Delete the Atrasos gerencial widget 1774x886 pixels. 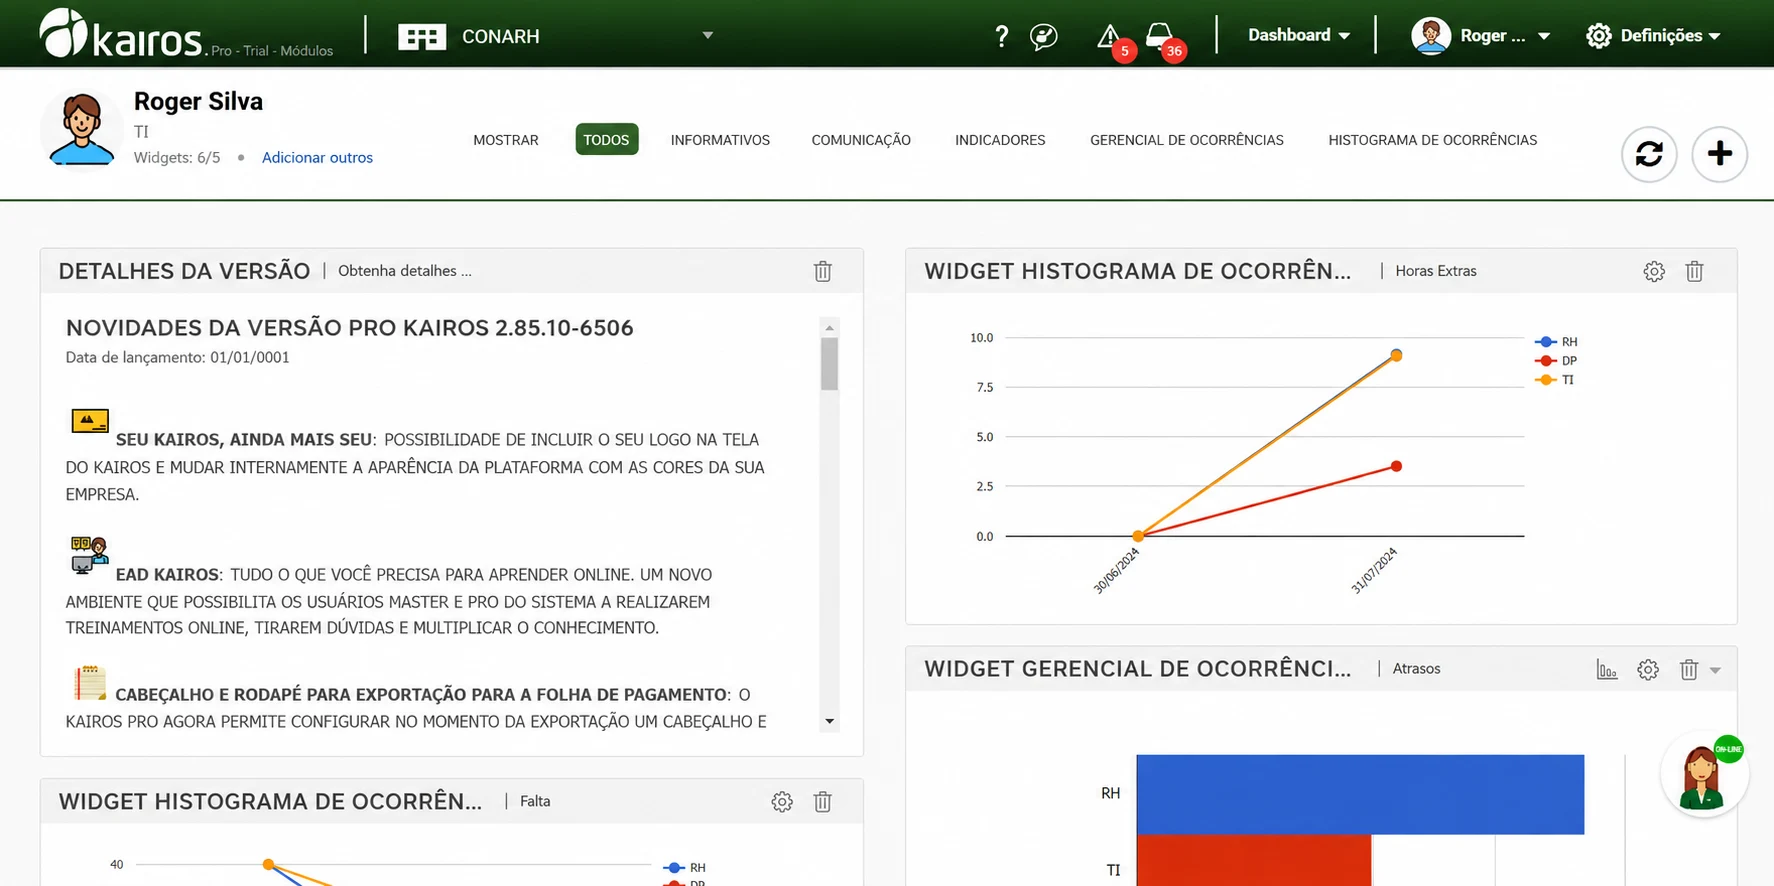click(x=1689, y=670)
